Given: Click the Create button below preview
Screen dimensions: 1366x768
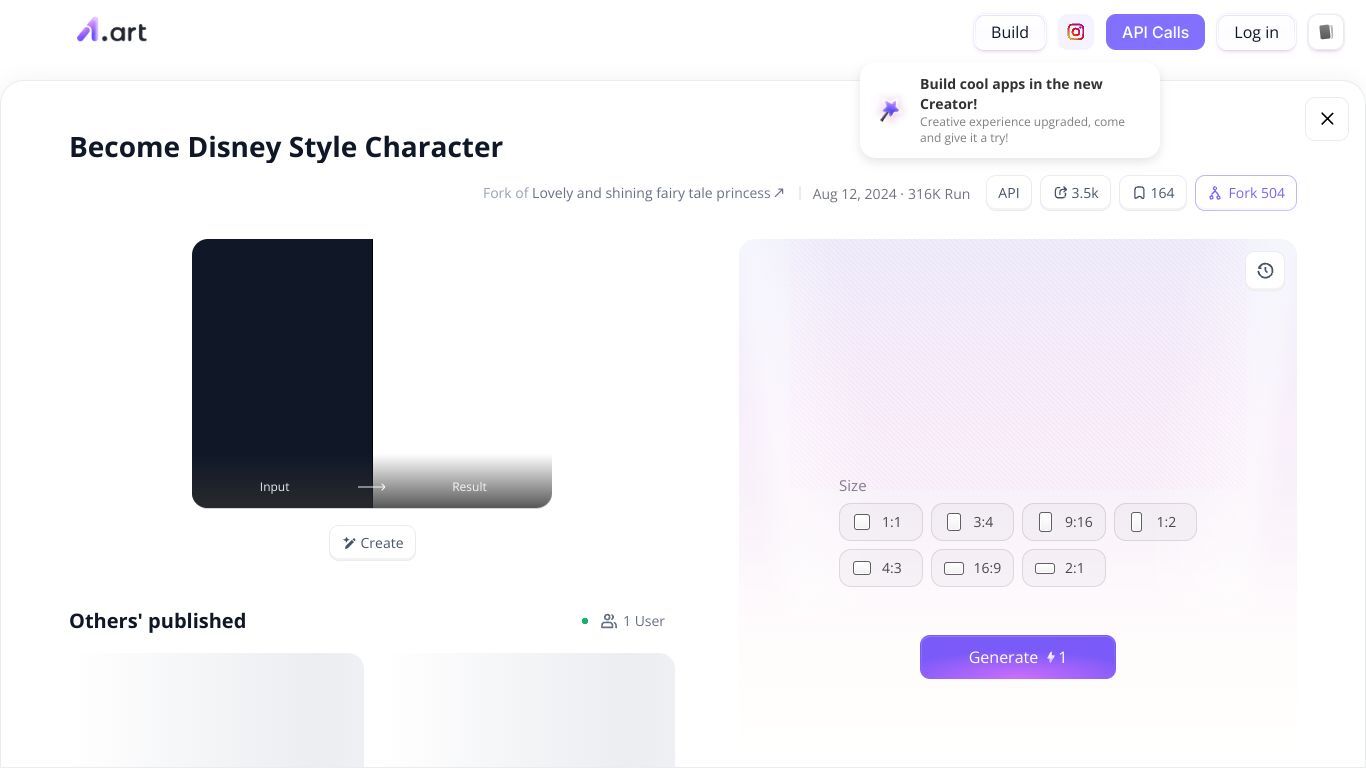Looking at the screenshot, I should click(372, 543).
